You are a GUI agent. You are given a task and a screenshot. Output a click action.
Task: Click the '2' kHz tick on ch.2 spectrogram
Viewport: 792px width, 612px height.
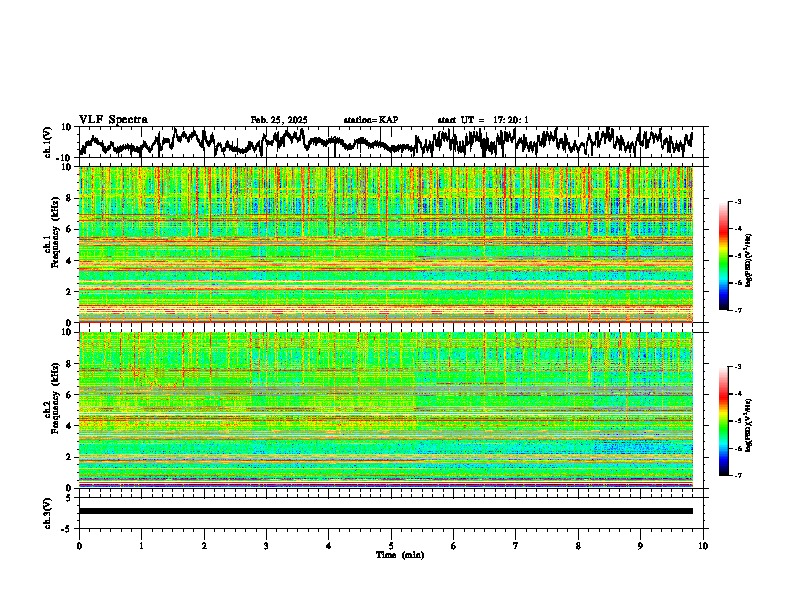click(70, 457)
